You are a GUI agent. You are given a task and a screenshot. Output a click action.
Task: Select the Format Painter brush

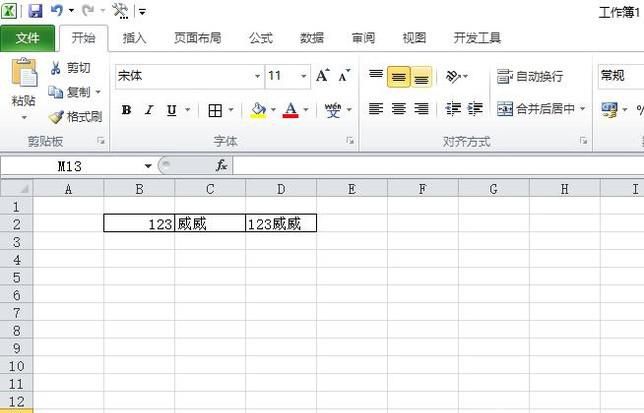pos(56,117)
